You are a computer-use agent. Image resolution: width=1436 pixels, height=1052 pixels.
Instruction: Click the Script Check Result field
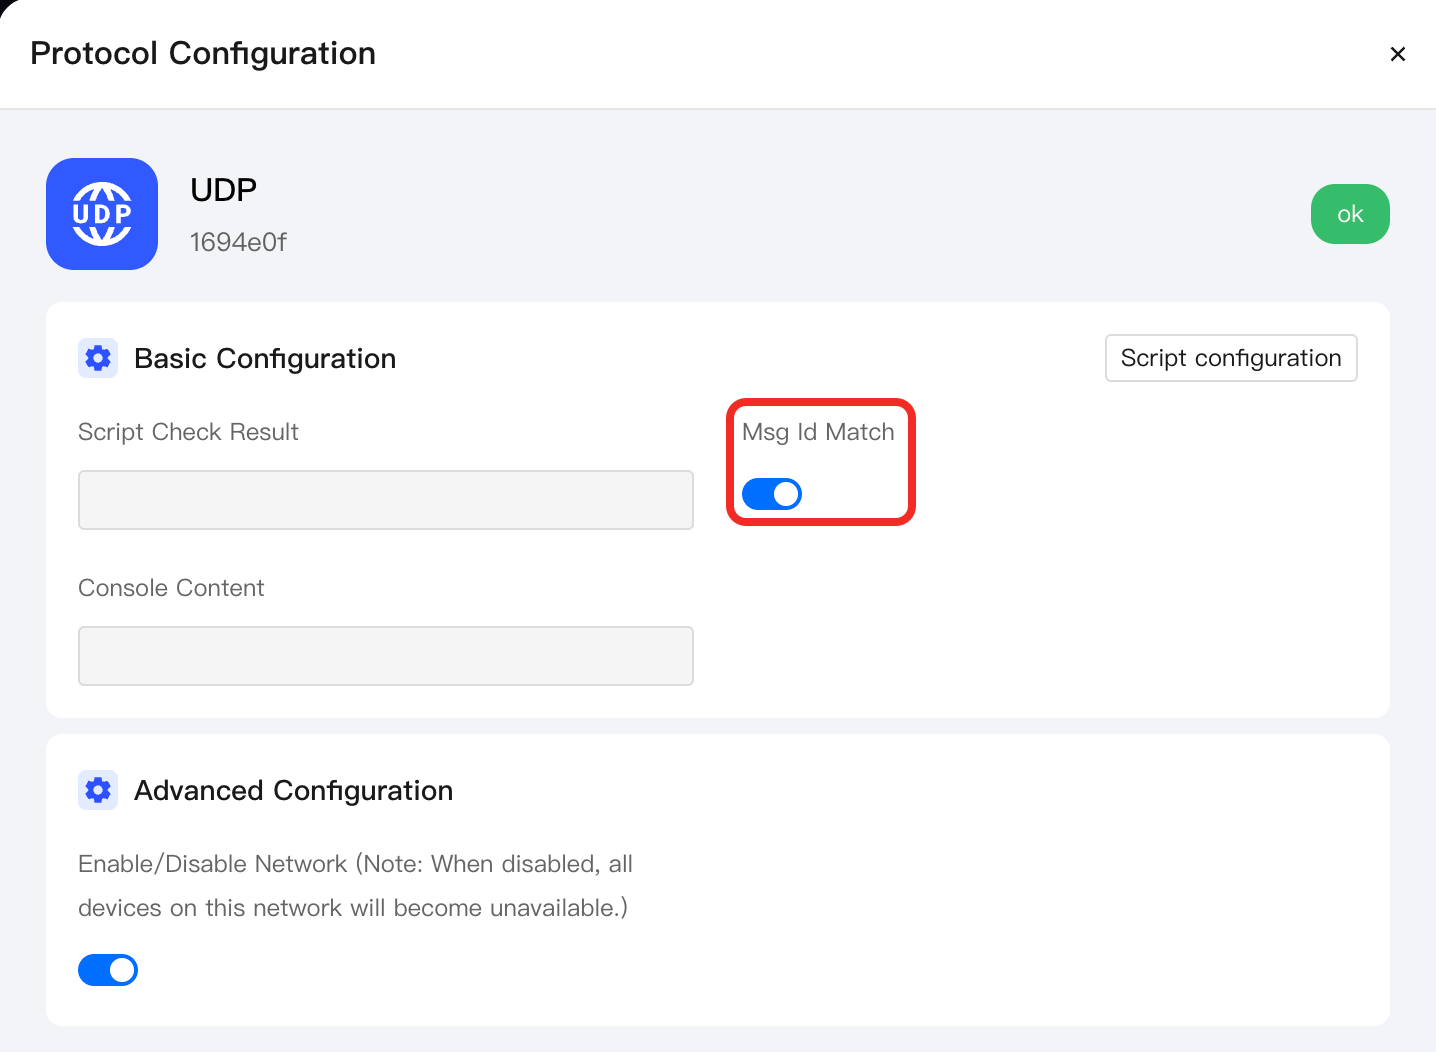coord(386,500)
